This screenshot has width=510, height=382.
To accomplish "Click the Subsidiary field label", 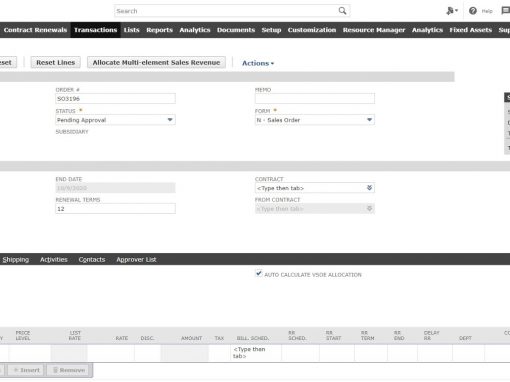I will [x=72, y=132].
